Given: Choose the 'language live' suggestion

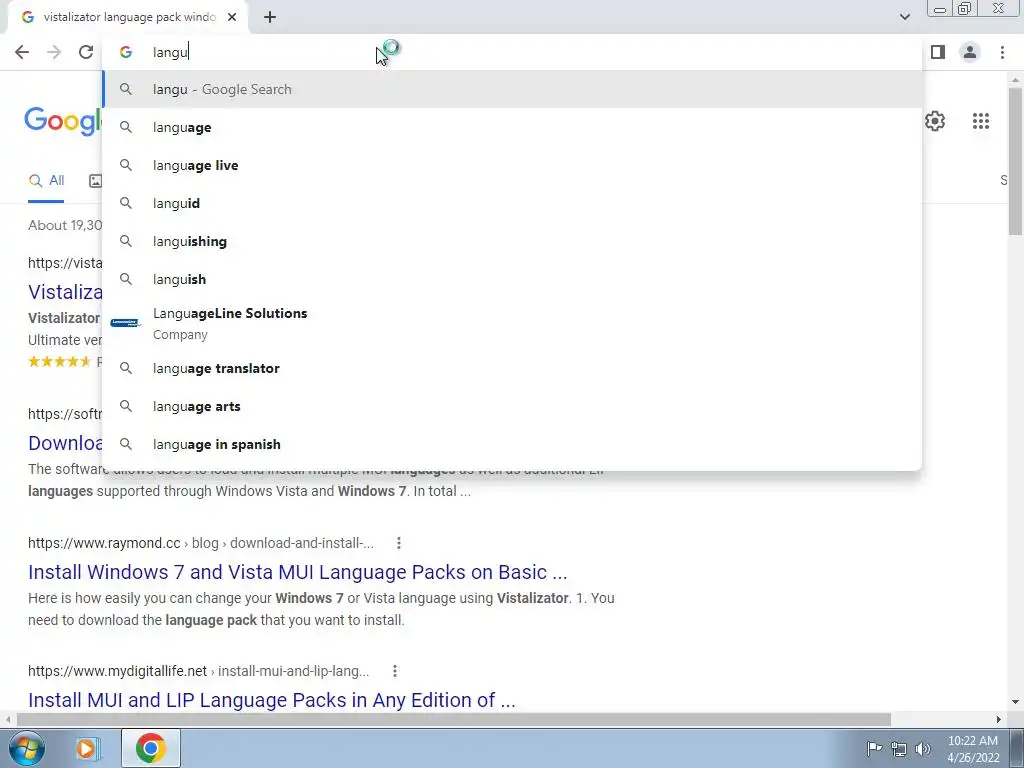Looking at the screenshot, I should 512,165.
